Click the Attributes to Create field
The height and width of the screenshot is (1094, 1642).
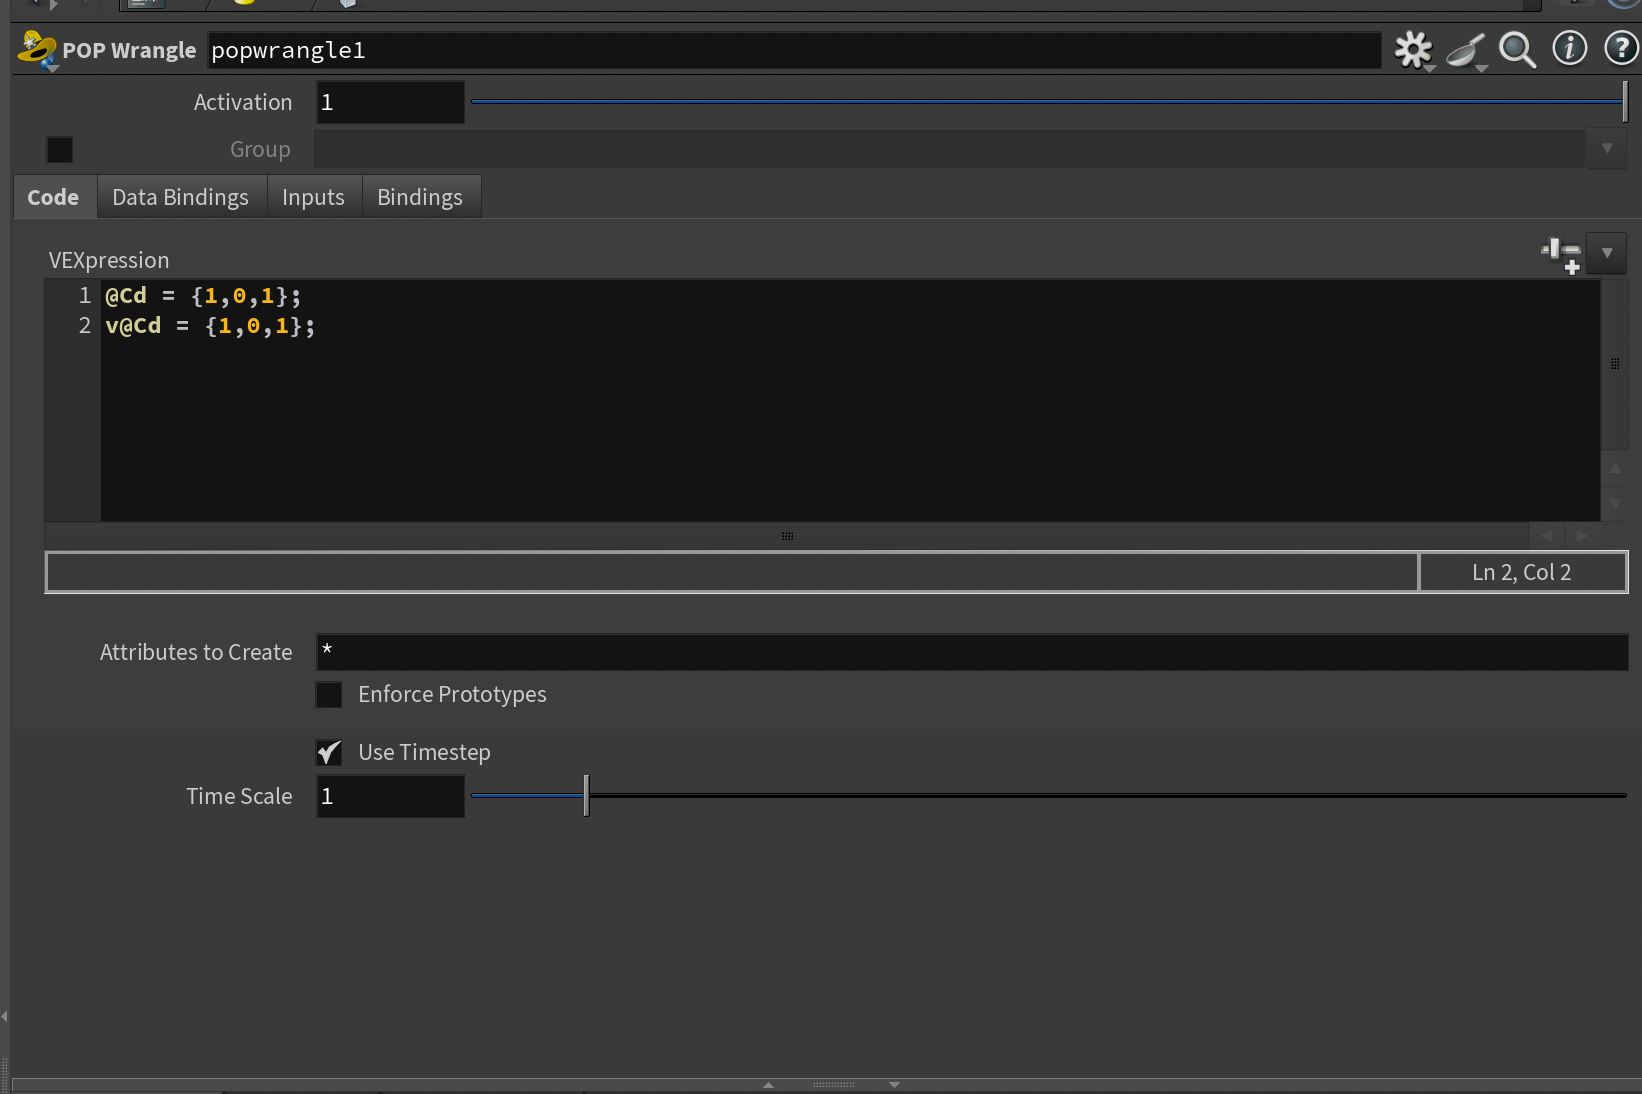[970, 652]
